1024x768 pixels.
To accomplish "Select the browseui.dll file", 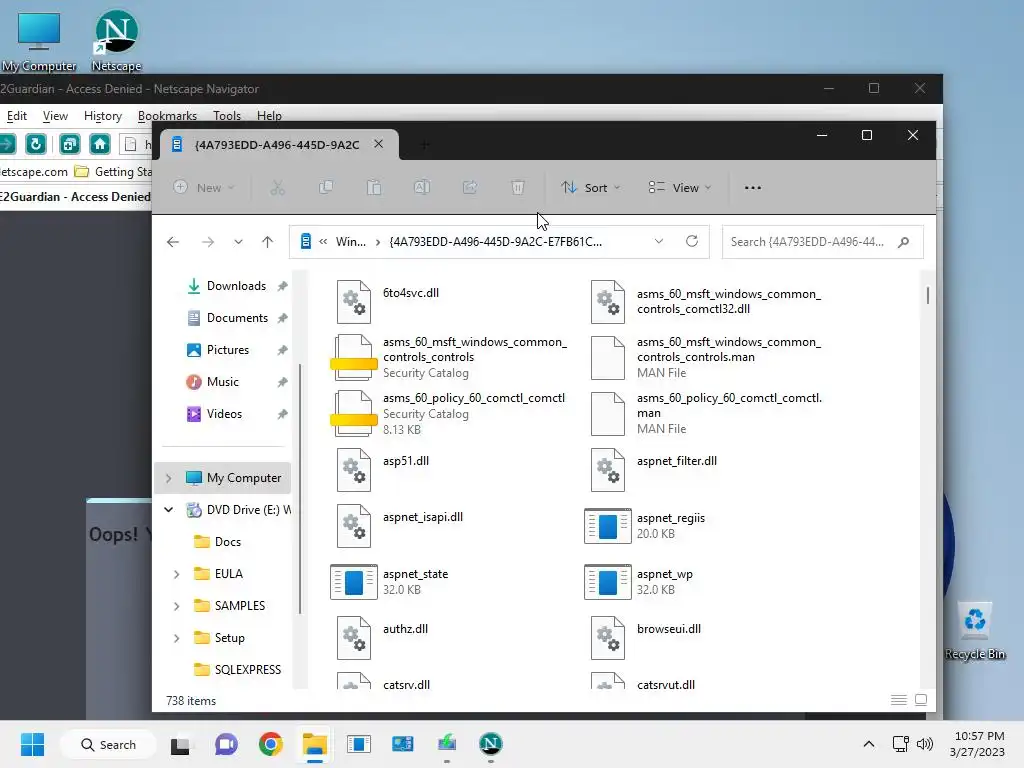I will [x=647, y=637].
